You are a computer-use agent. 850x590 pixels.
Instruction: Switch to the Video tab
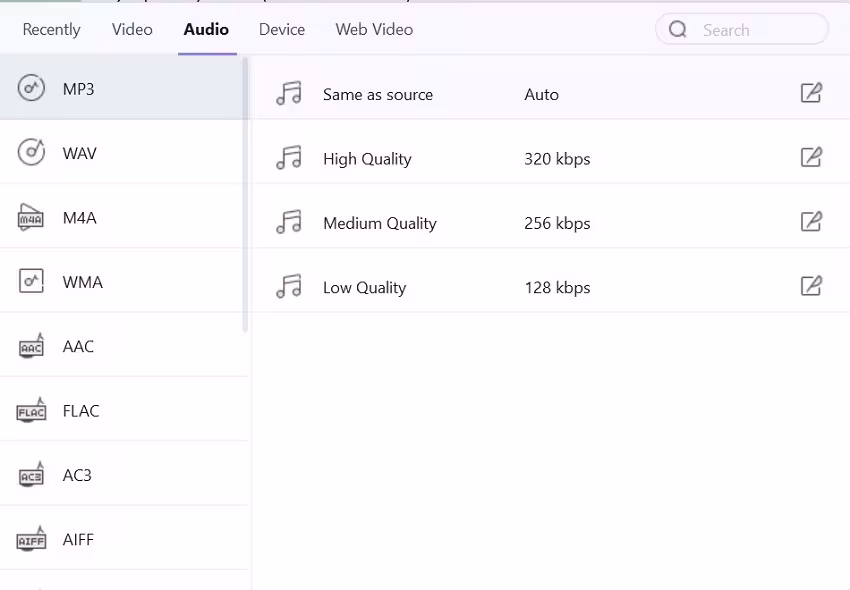click(x=132, y=30)
